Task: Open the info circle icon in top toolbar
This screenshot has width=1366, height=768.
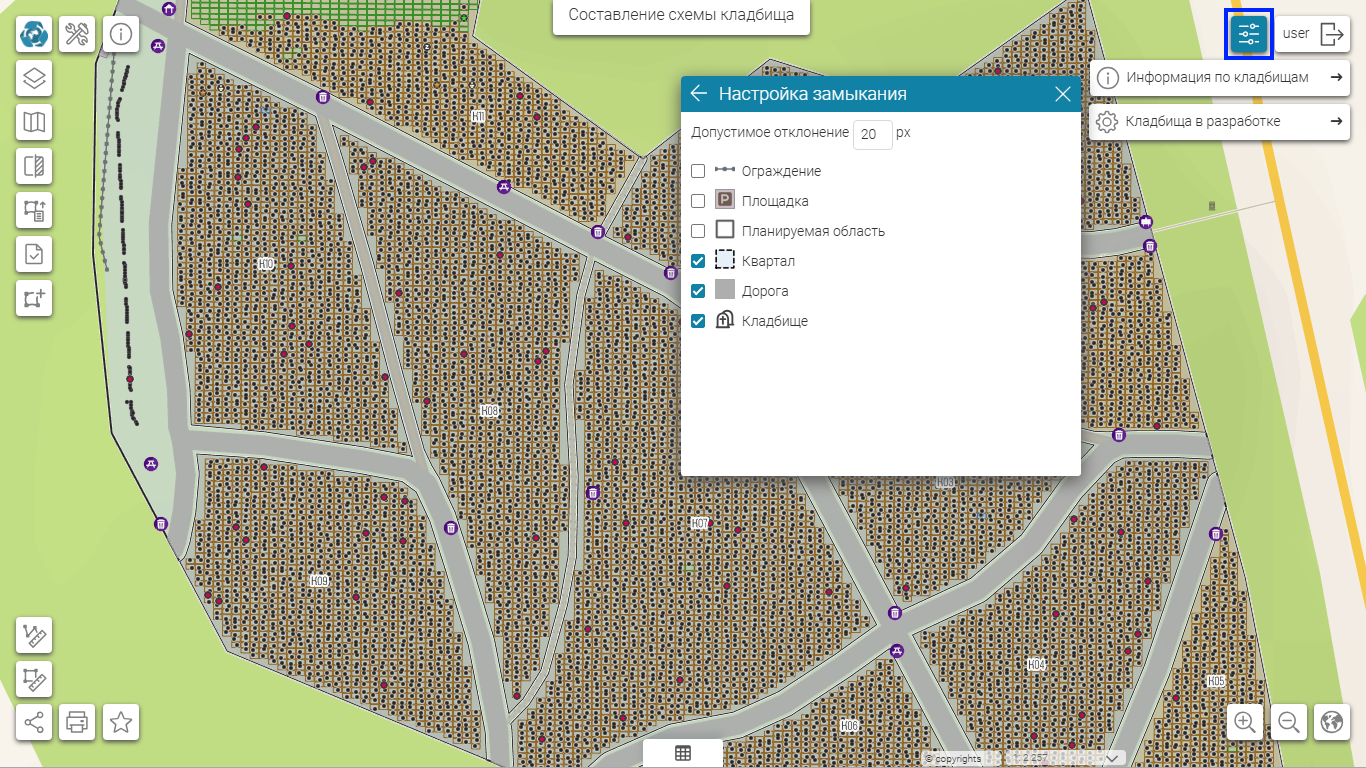Action: (121, 34)
